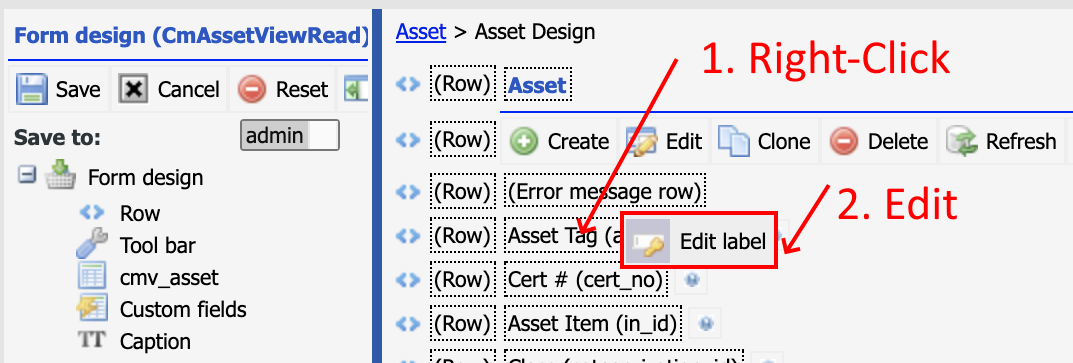This screenshot has height=363, width=1073.
Task: Select the Custom fields icon
Action: (92, 309)
